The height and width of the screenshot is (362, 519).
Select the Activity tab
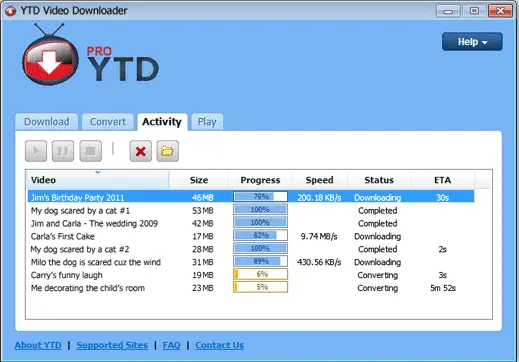tap(162, 122)
